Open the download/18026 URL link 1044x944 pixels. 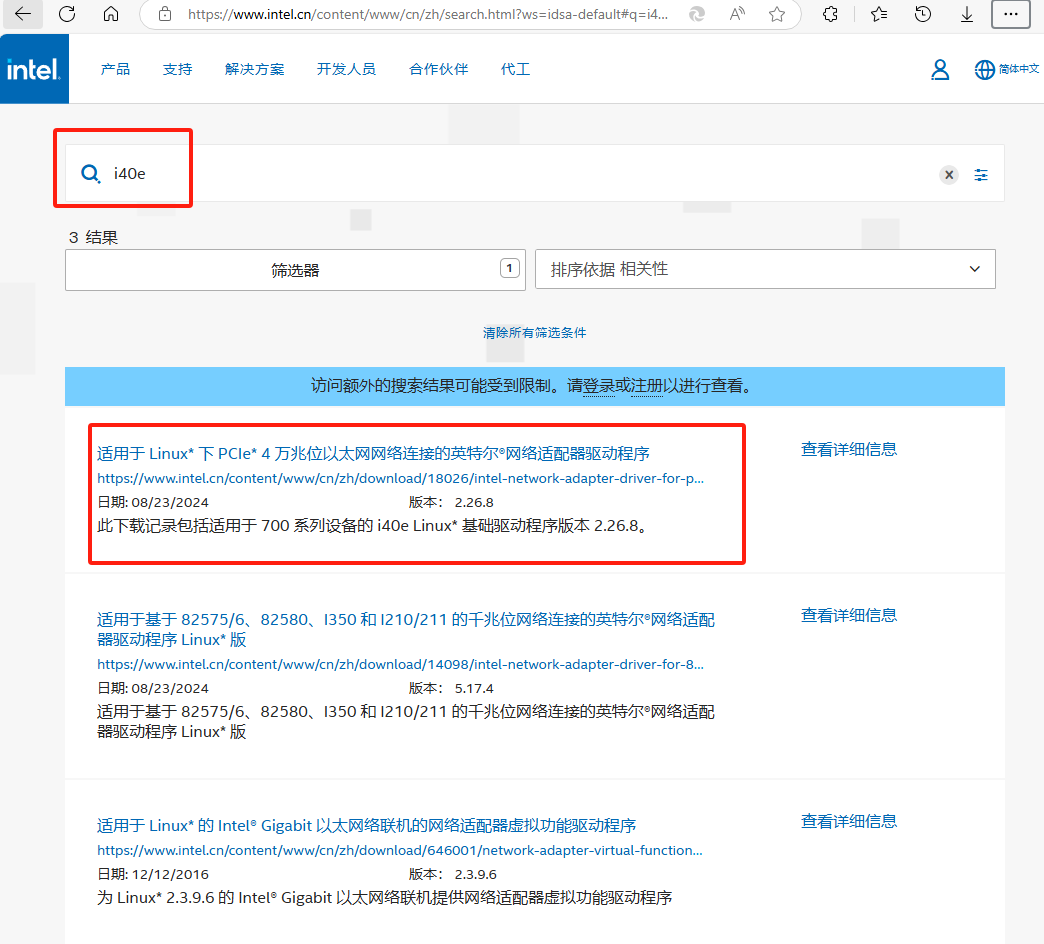(400, 479)
